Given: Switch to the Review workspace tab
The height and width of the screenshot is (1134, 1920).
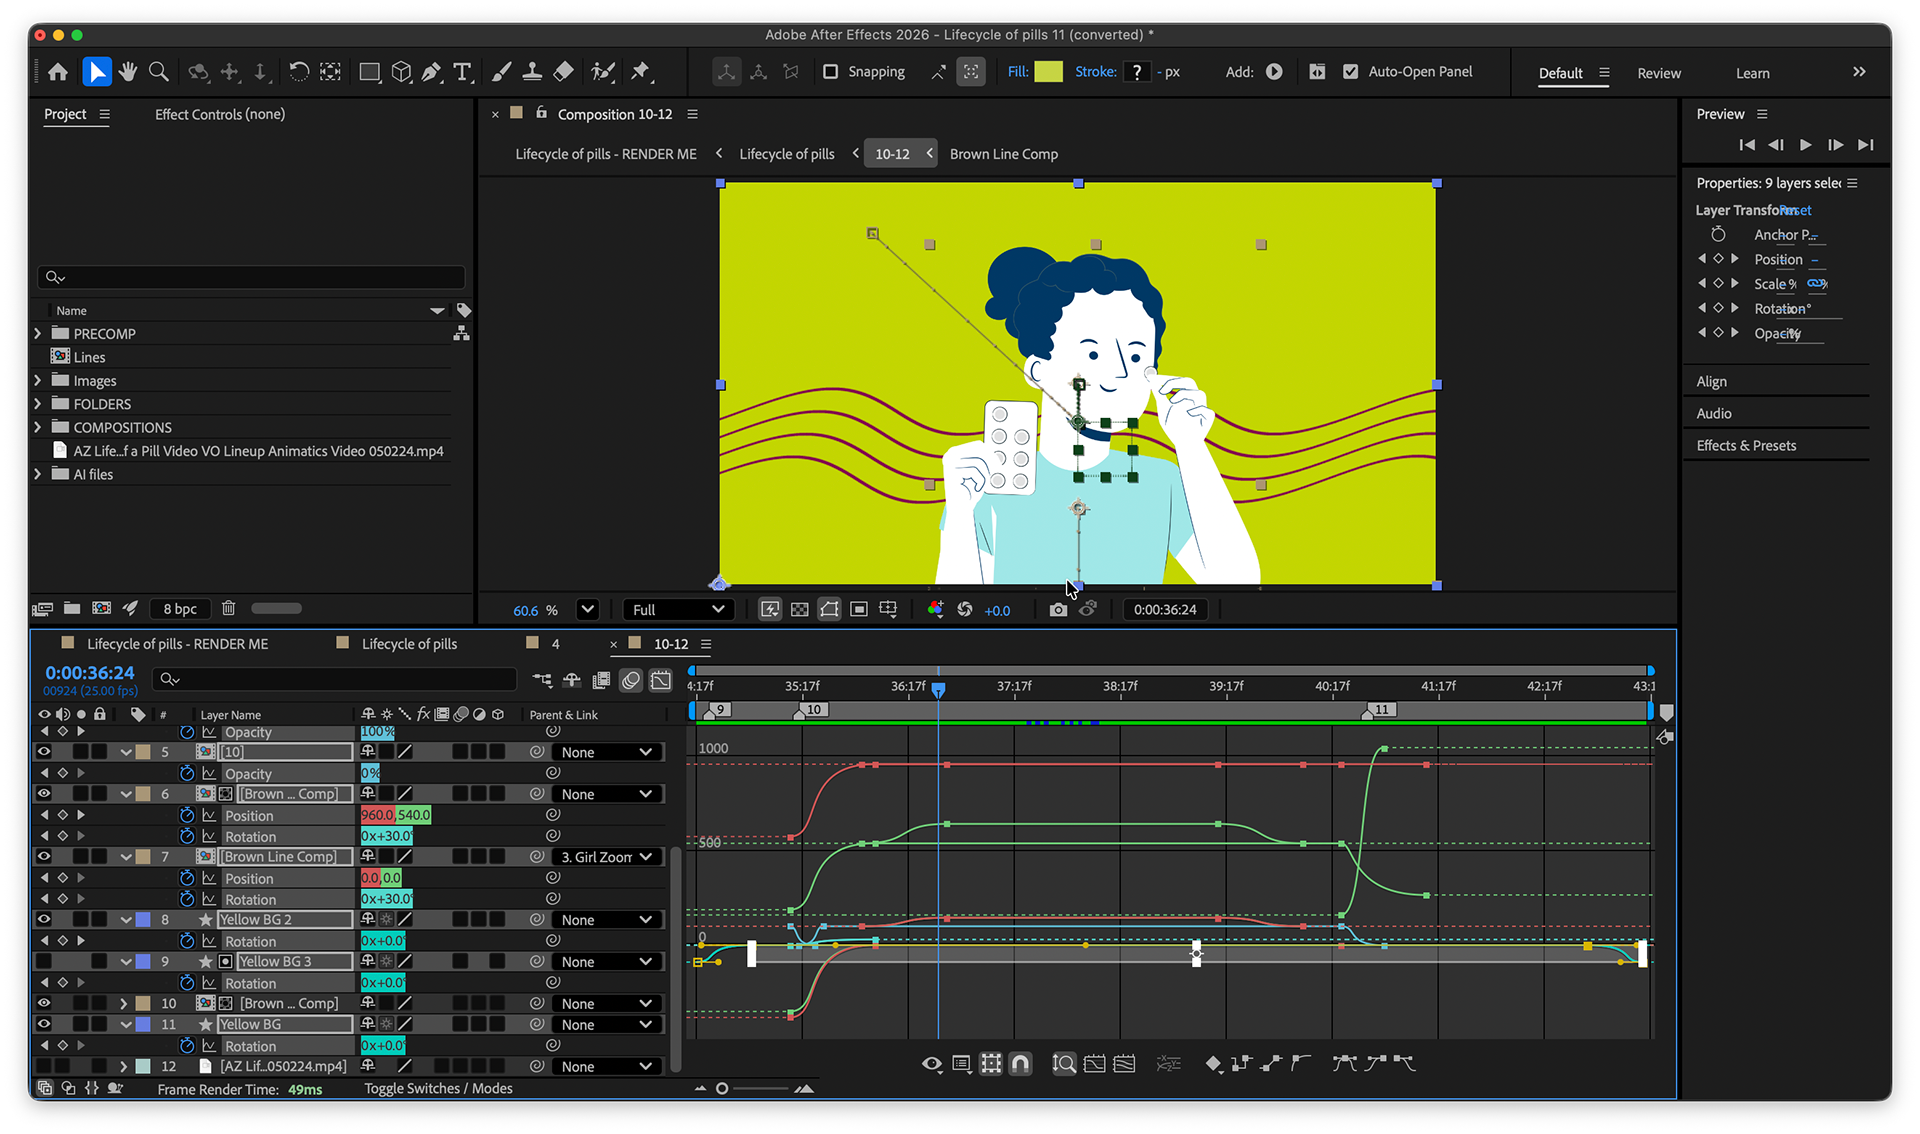Looking at the screenshot, I should (1658, 73).
